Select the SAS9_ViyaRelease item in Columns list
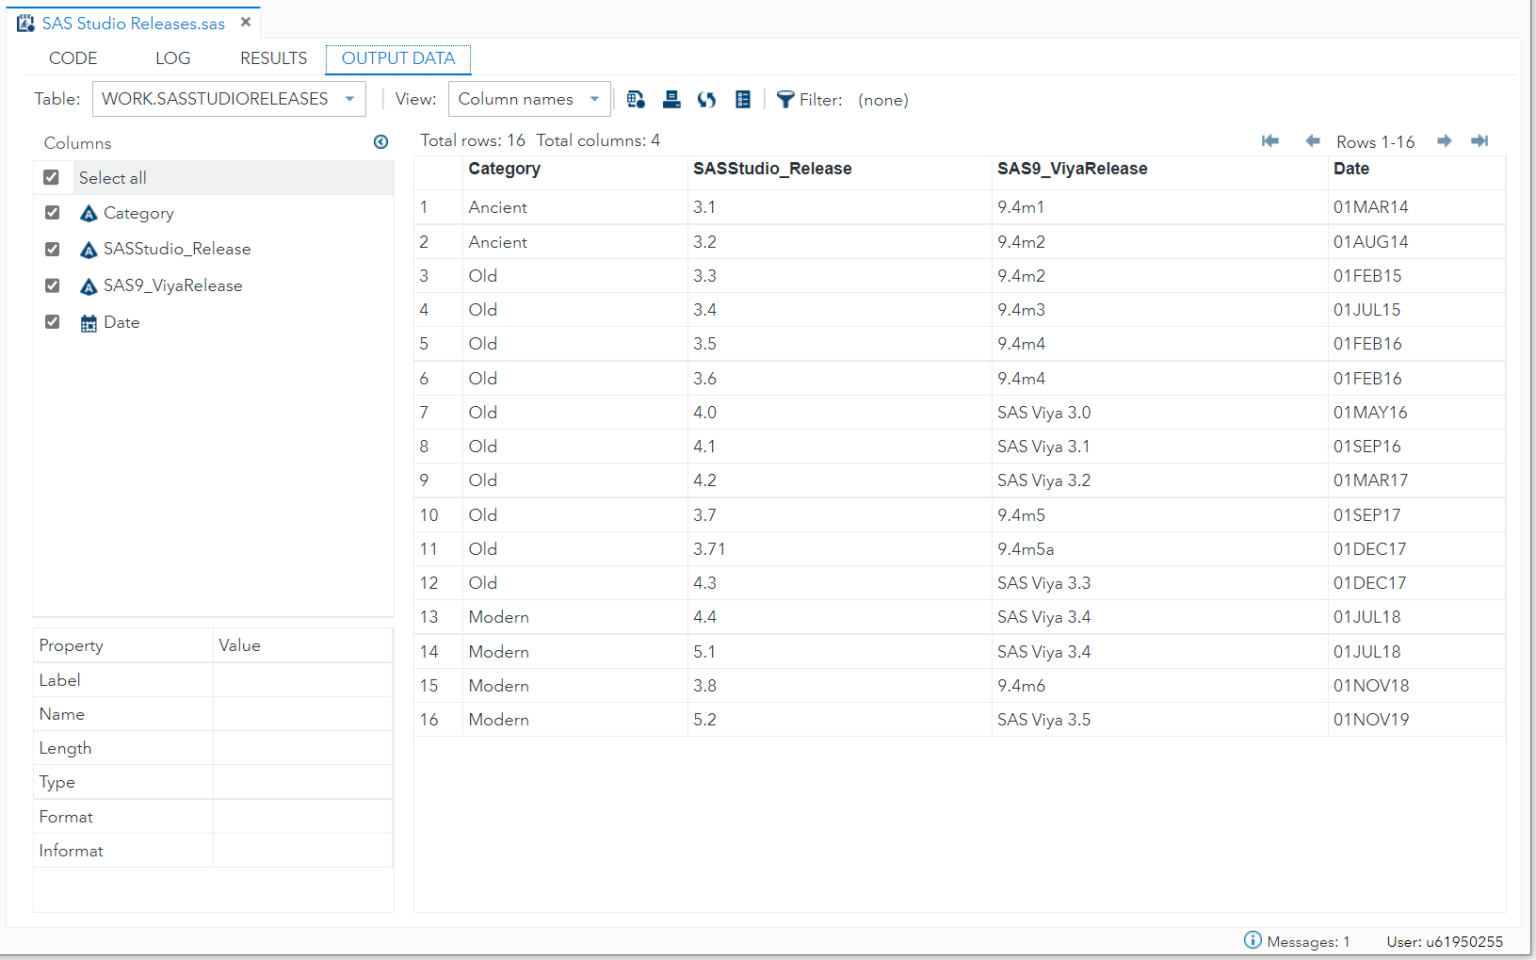The image size is (1536, 960). (x=173, y=286)
